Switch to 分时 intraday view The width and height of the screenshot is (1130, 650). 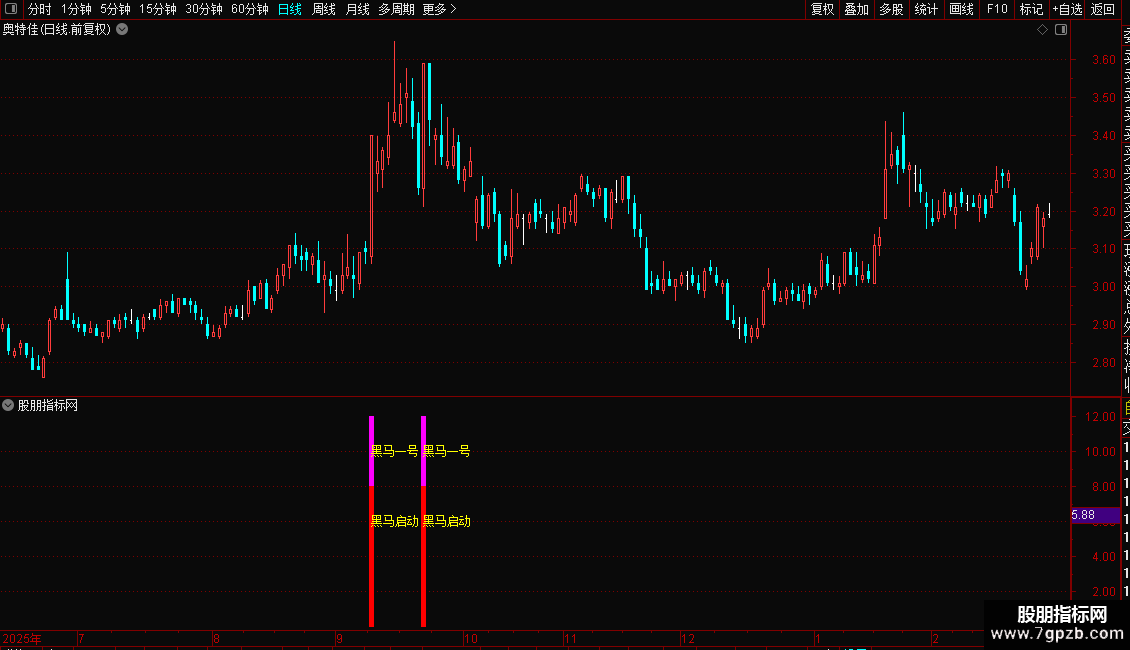tap(40, 9)
